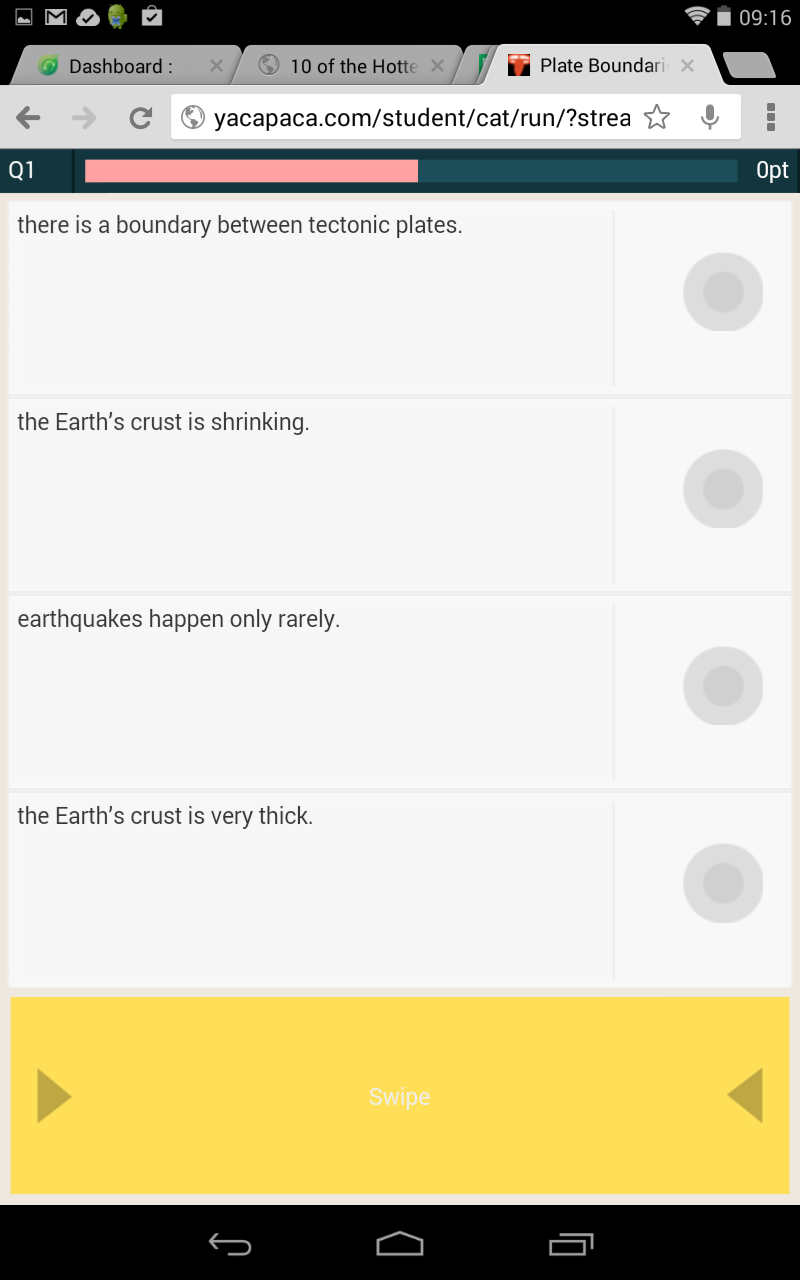The width and height of the screenshot is (800, 1280).
Task: Open Android recent apps button
Action: [571, 1244]
